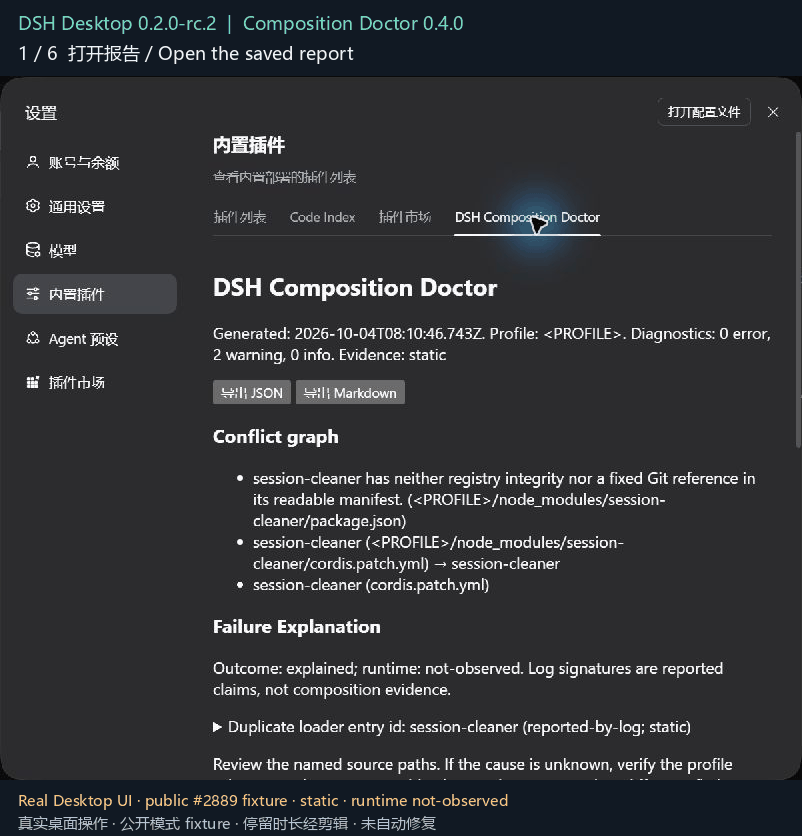Click the 'session-cleaner has neither registry integrity' bullet
802x836 pixels.
pyautogui.click(x=504, y=500)
